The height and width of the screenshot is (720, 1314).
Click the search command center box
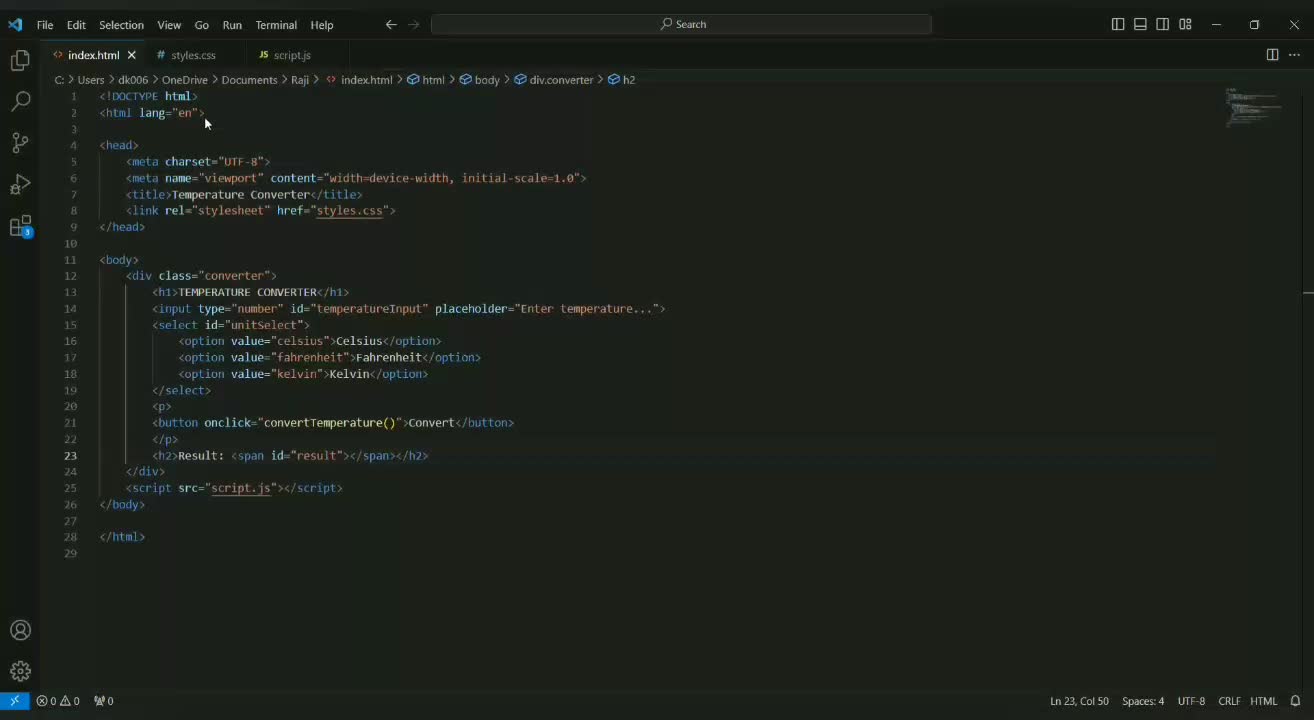tap(682, 24)
